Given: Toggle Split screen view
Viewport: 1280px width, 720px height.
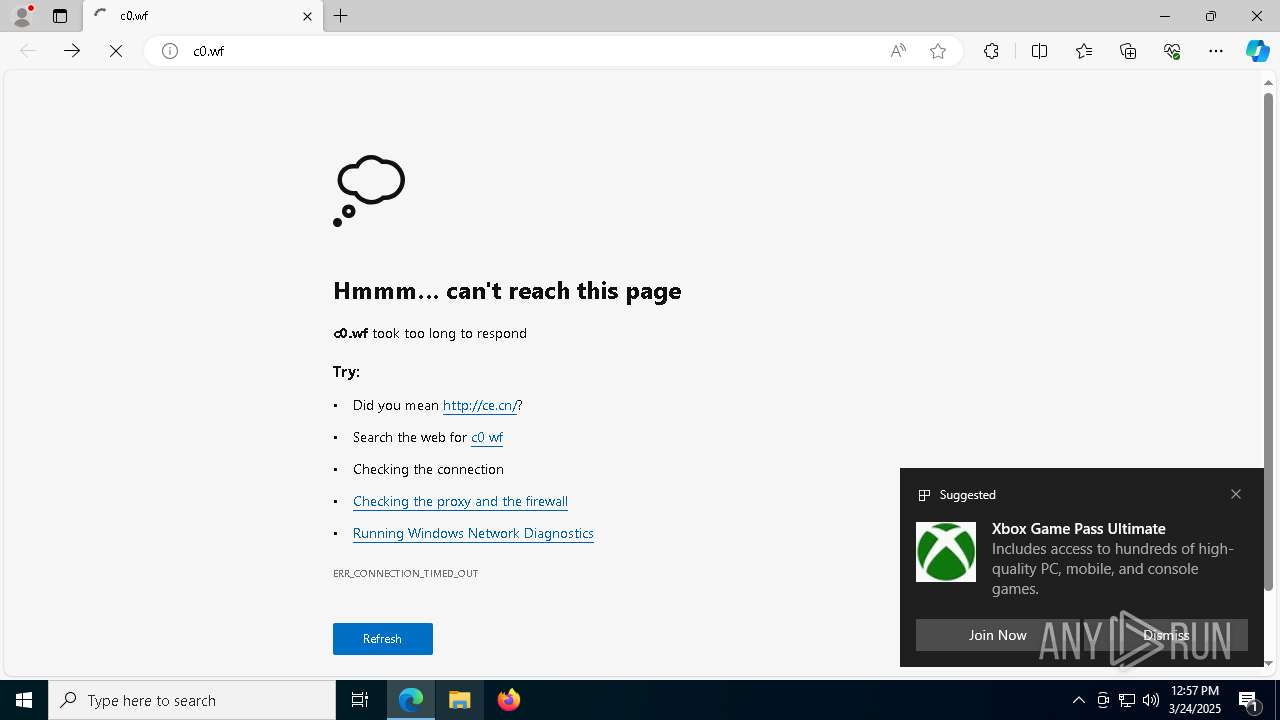Looking at the screenshot, I should (1039, 51).
